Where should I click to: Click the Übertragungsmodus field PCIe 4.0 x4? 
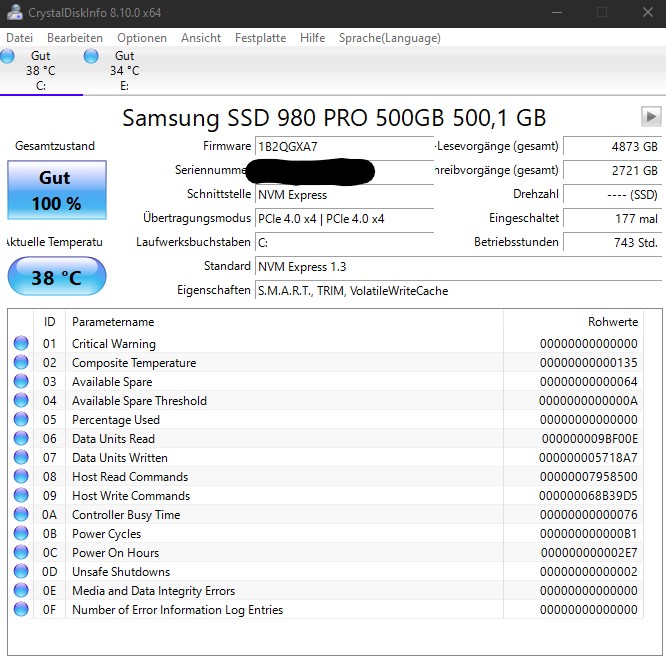point(344,218)
